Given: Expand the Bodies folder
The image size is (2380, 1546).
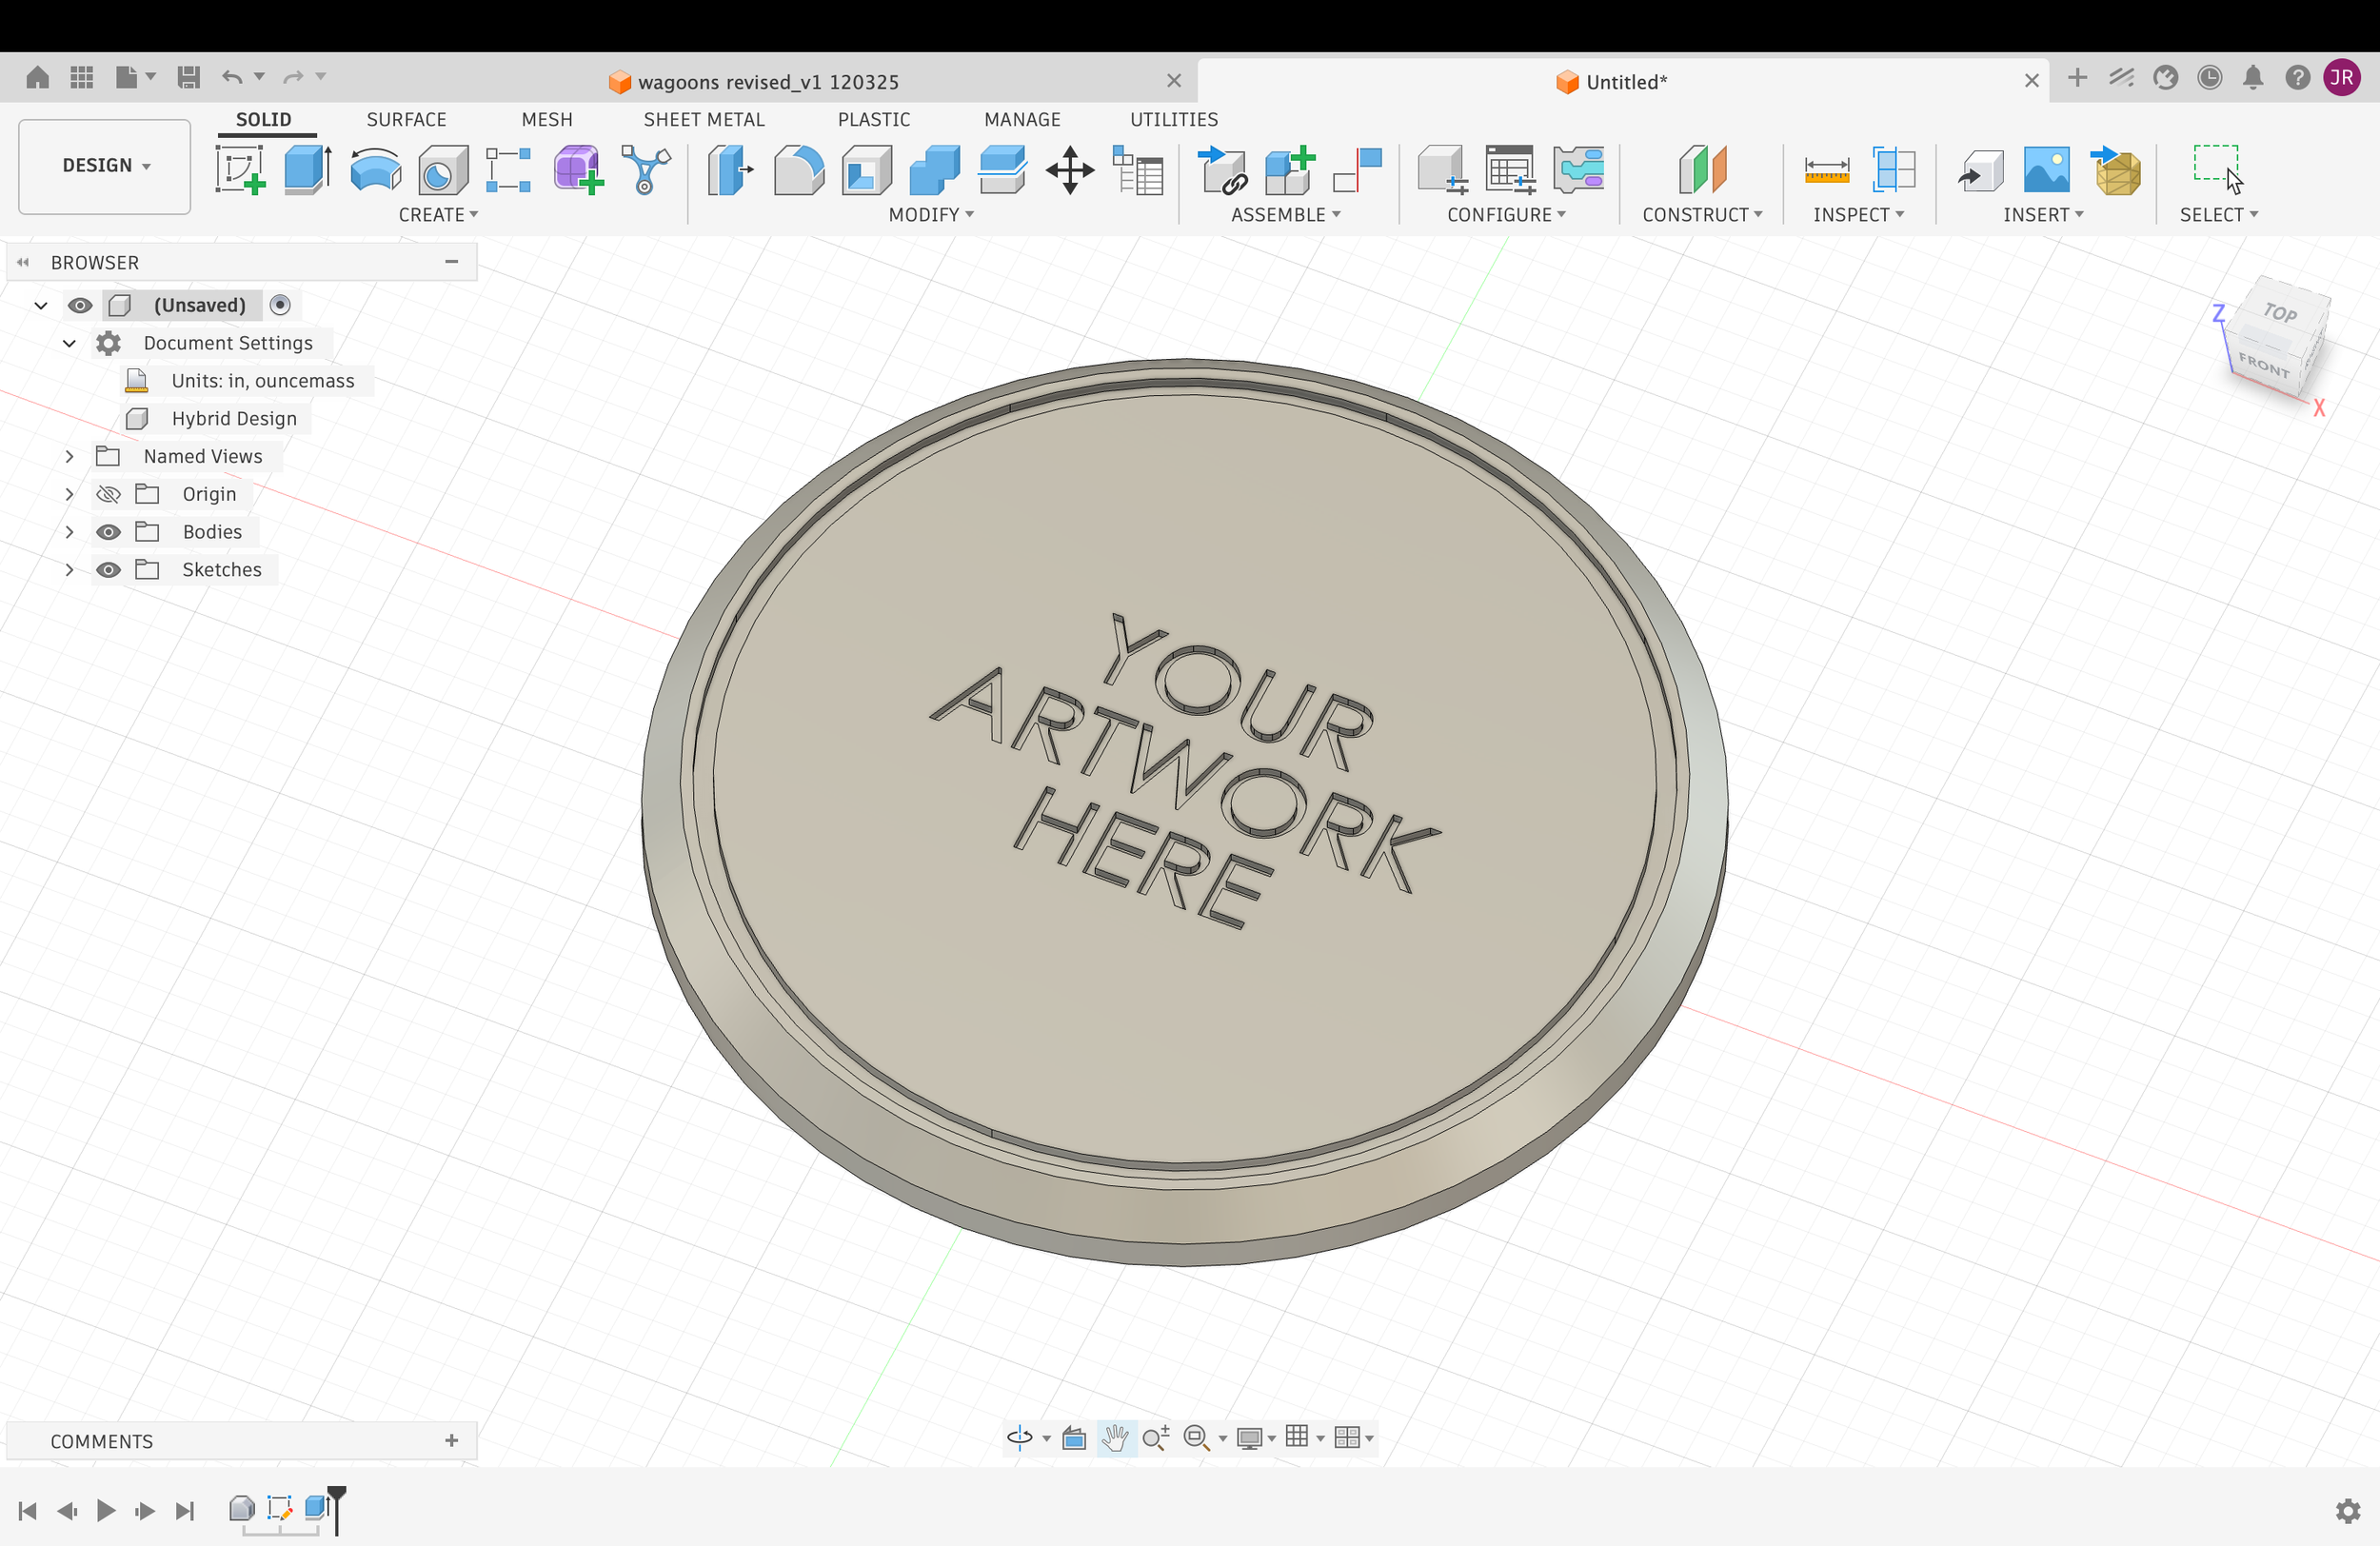Looking at the screenshot, I should (x=69, y=532).
